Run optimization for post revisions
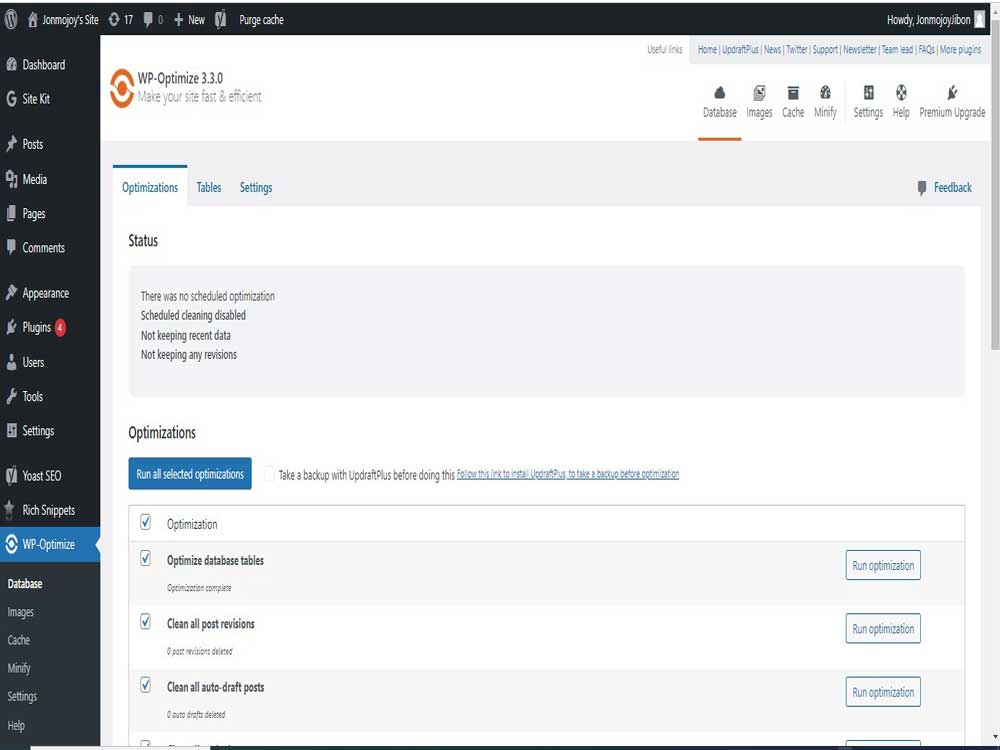The height and width of the screenshot is (750, 1000). [883, 628]
